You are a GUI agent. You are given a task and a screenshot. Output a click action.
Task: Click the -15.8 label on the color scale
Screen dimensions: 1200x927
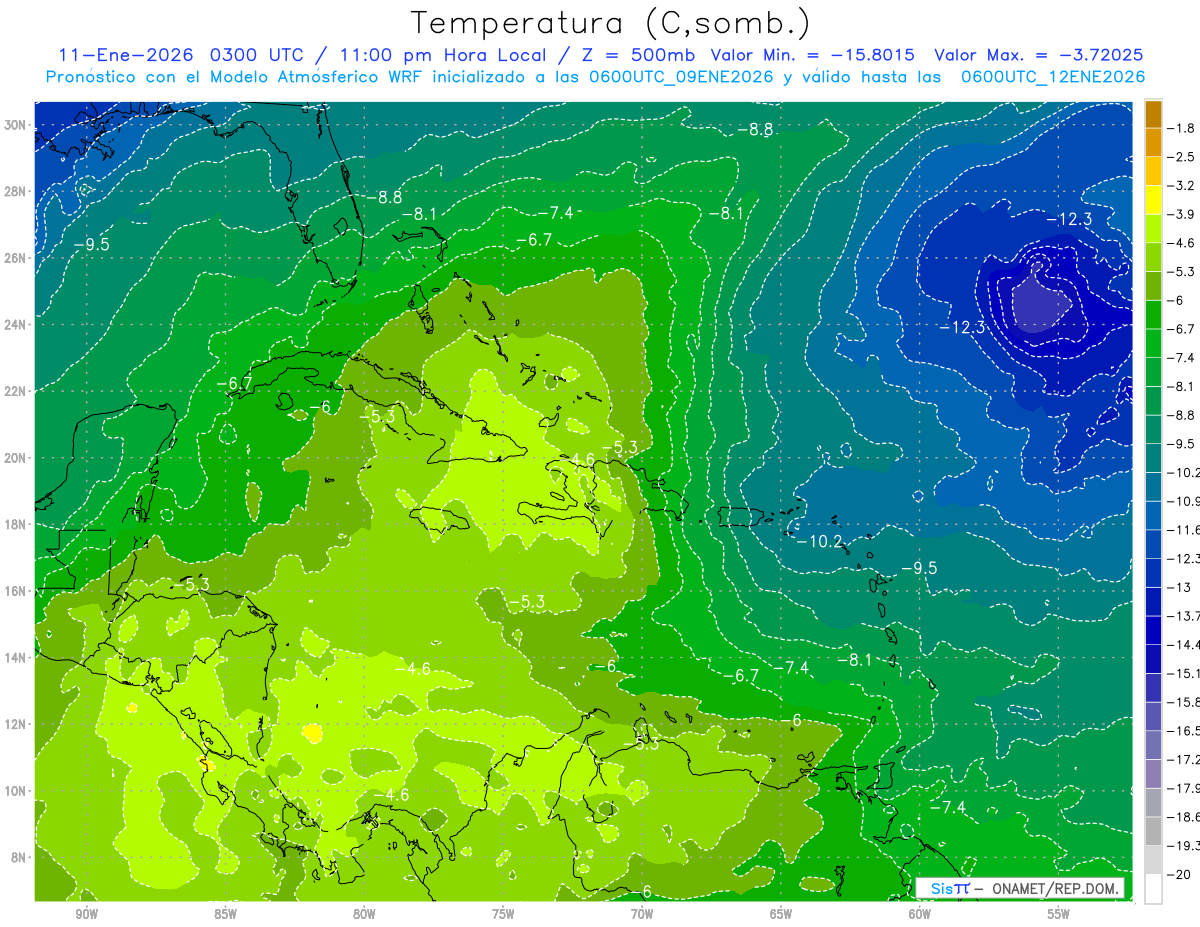coord(1183,702)
